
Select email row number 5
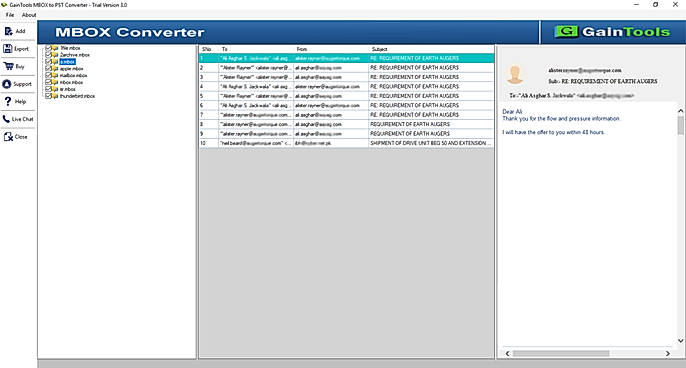point(346,96)
